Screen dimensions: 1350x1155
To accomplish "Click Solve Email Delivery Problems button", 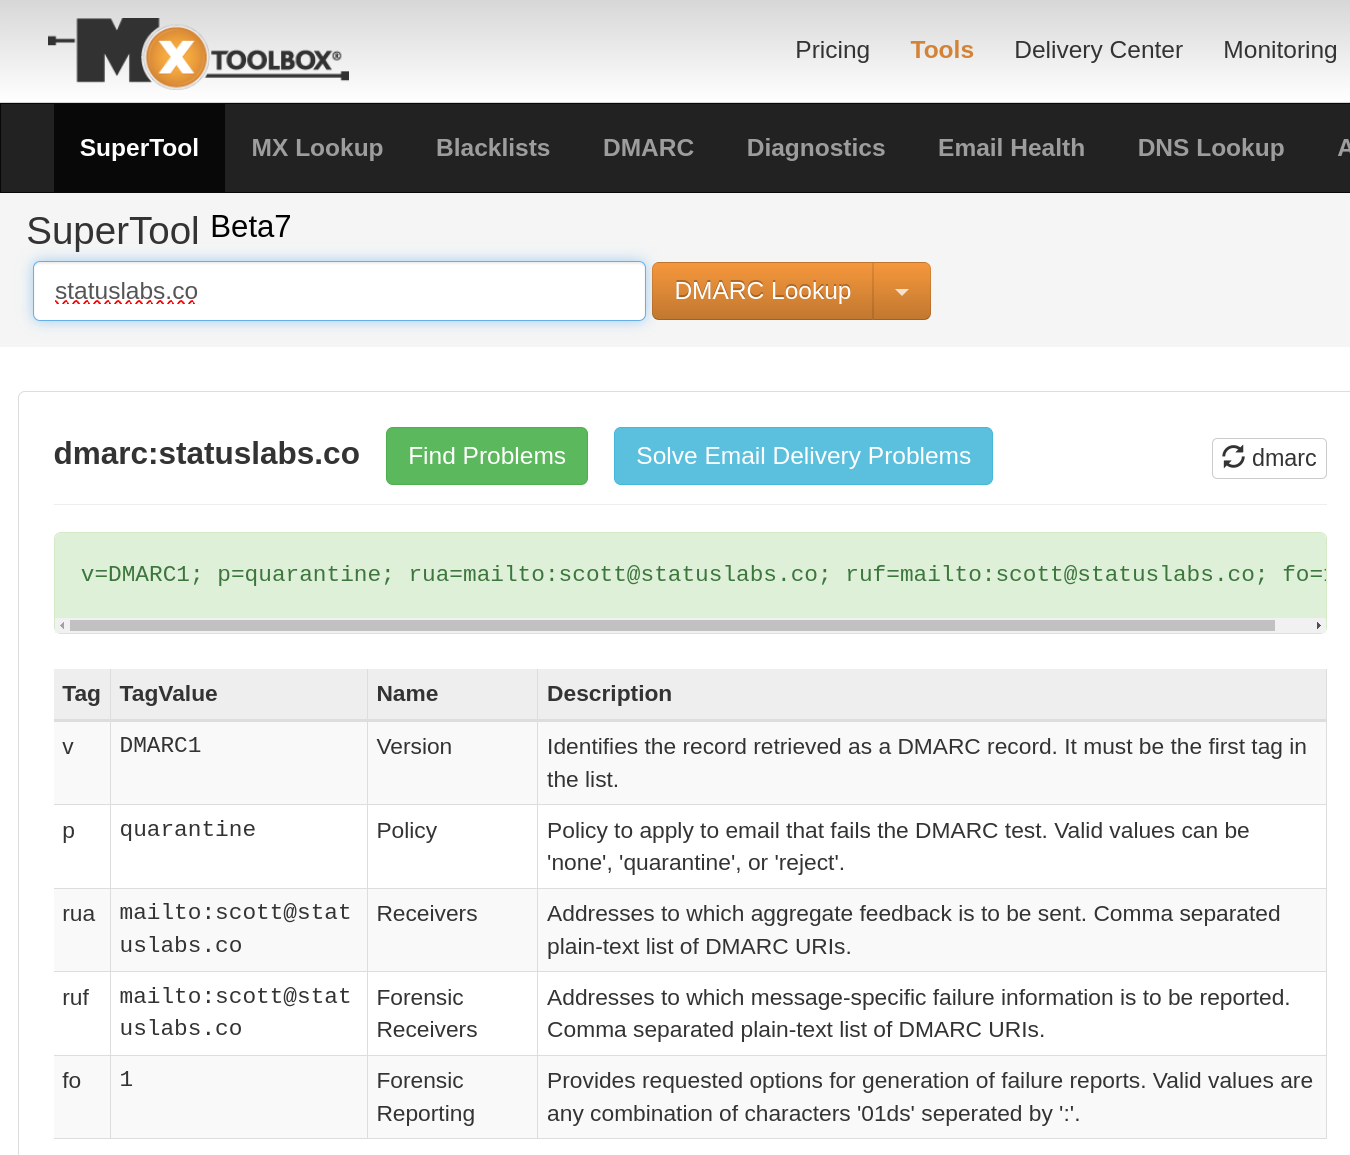I will coord(803,456).
